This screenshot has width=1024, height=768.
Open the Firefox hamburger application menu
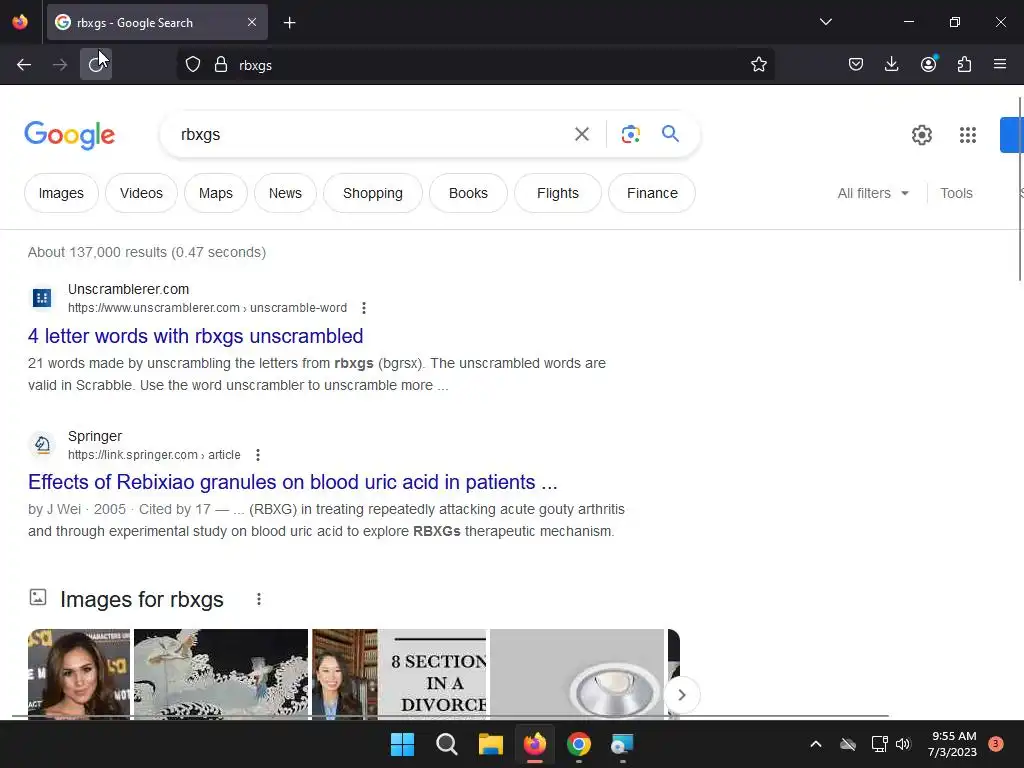(1000, 65)
